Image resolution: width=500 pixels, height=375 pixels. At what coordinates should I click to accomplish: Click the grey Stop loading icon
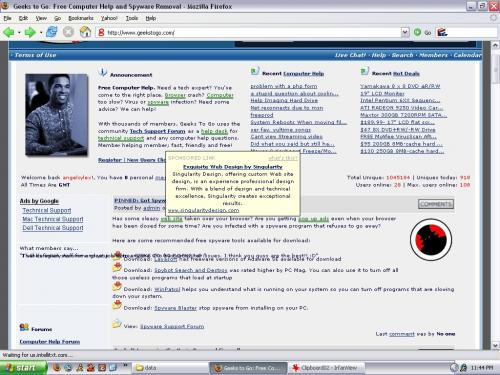(68, 32)
